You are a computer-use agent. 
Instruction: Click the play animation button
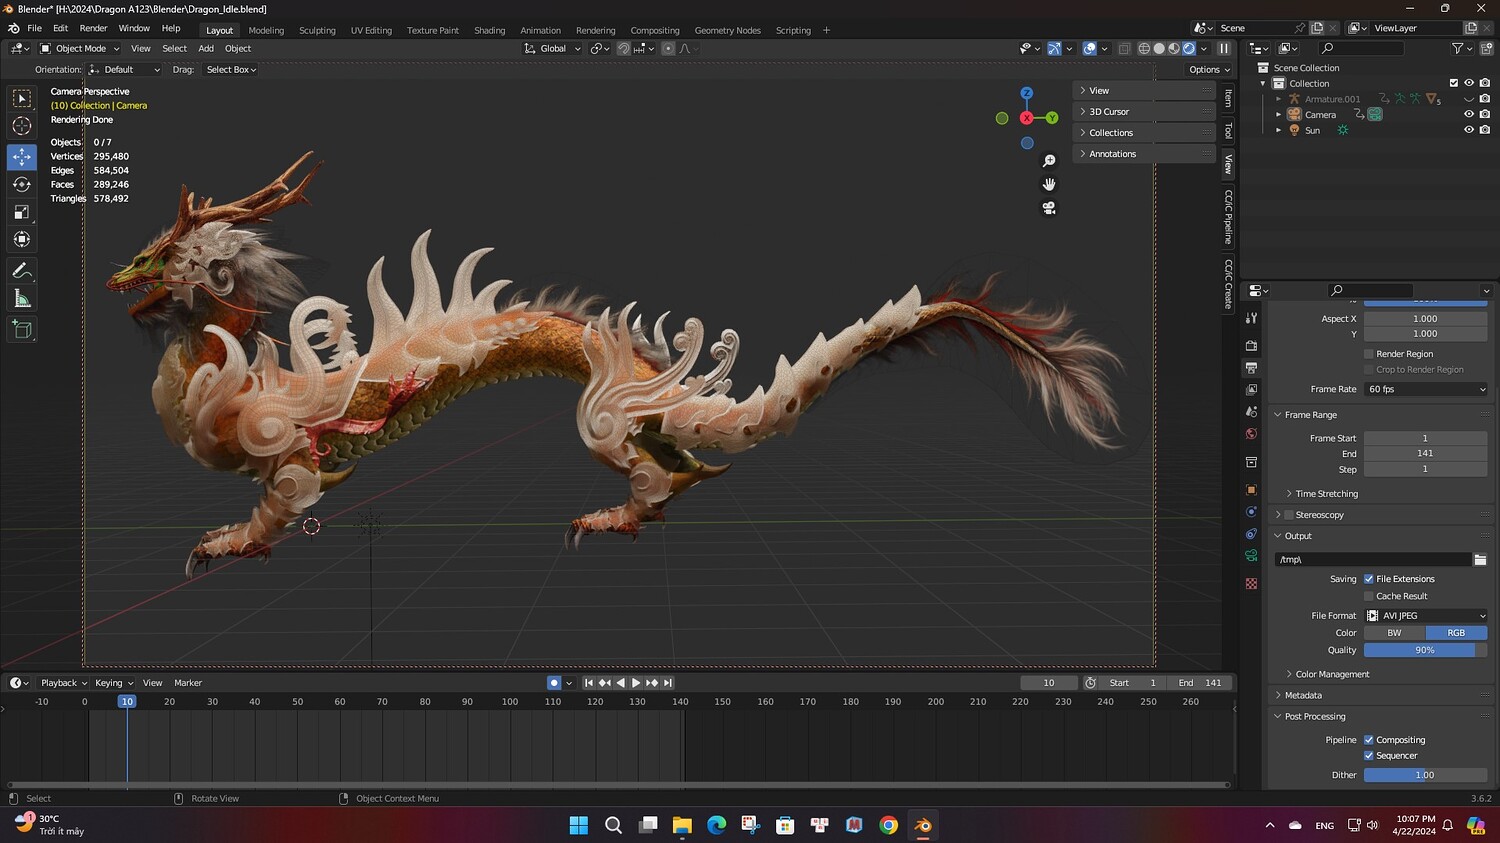pos(636,683)
